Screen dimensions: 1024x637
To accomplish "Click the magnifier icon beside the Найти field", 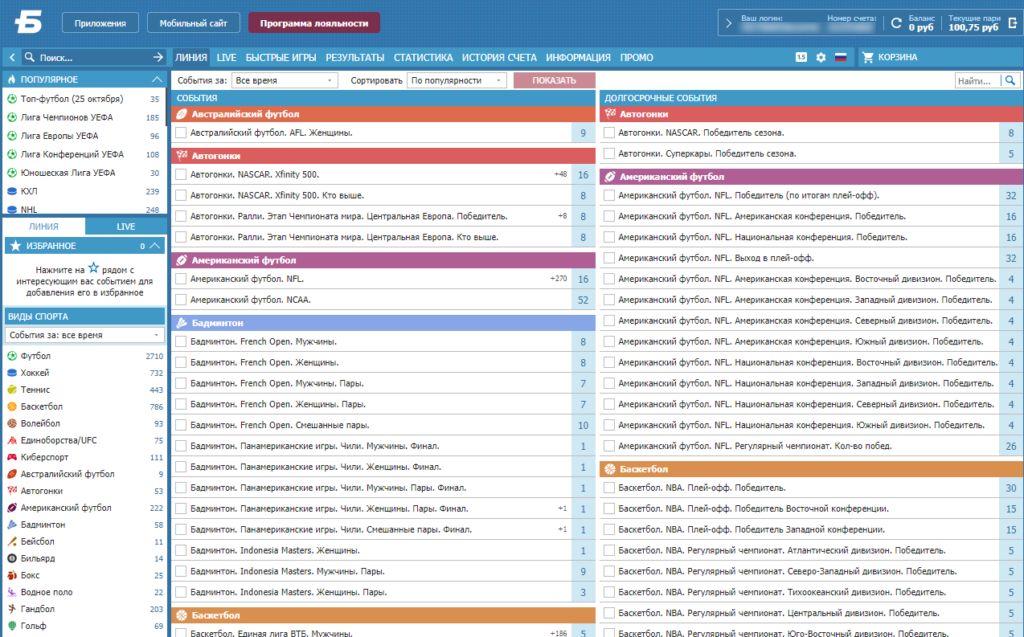I will click(x=1010, y=80).
